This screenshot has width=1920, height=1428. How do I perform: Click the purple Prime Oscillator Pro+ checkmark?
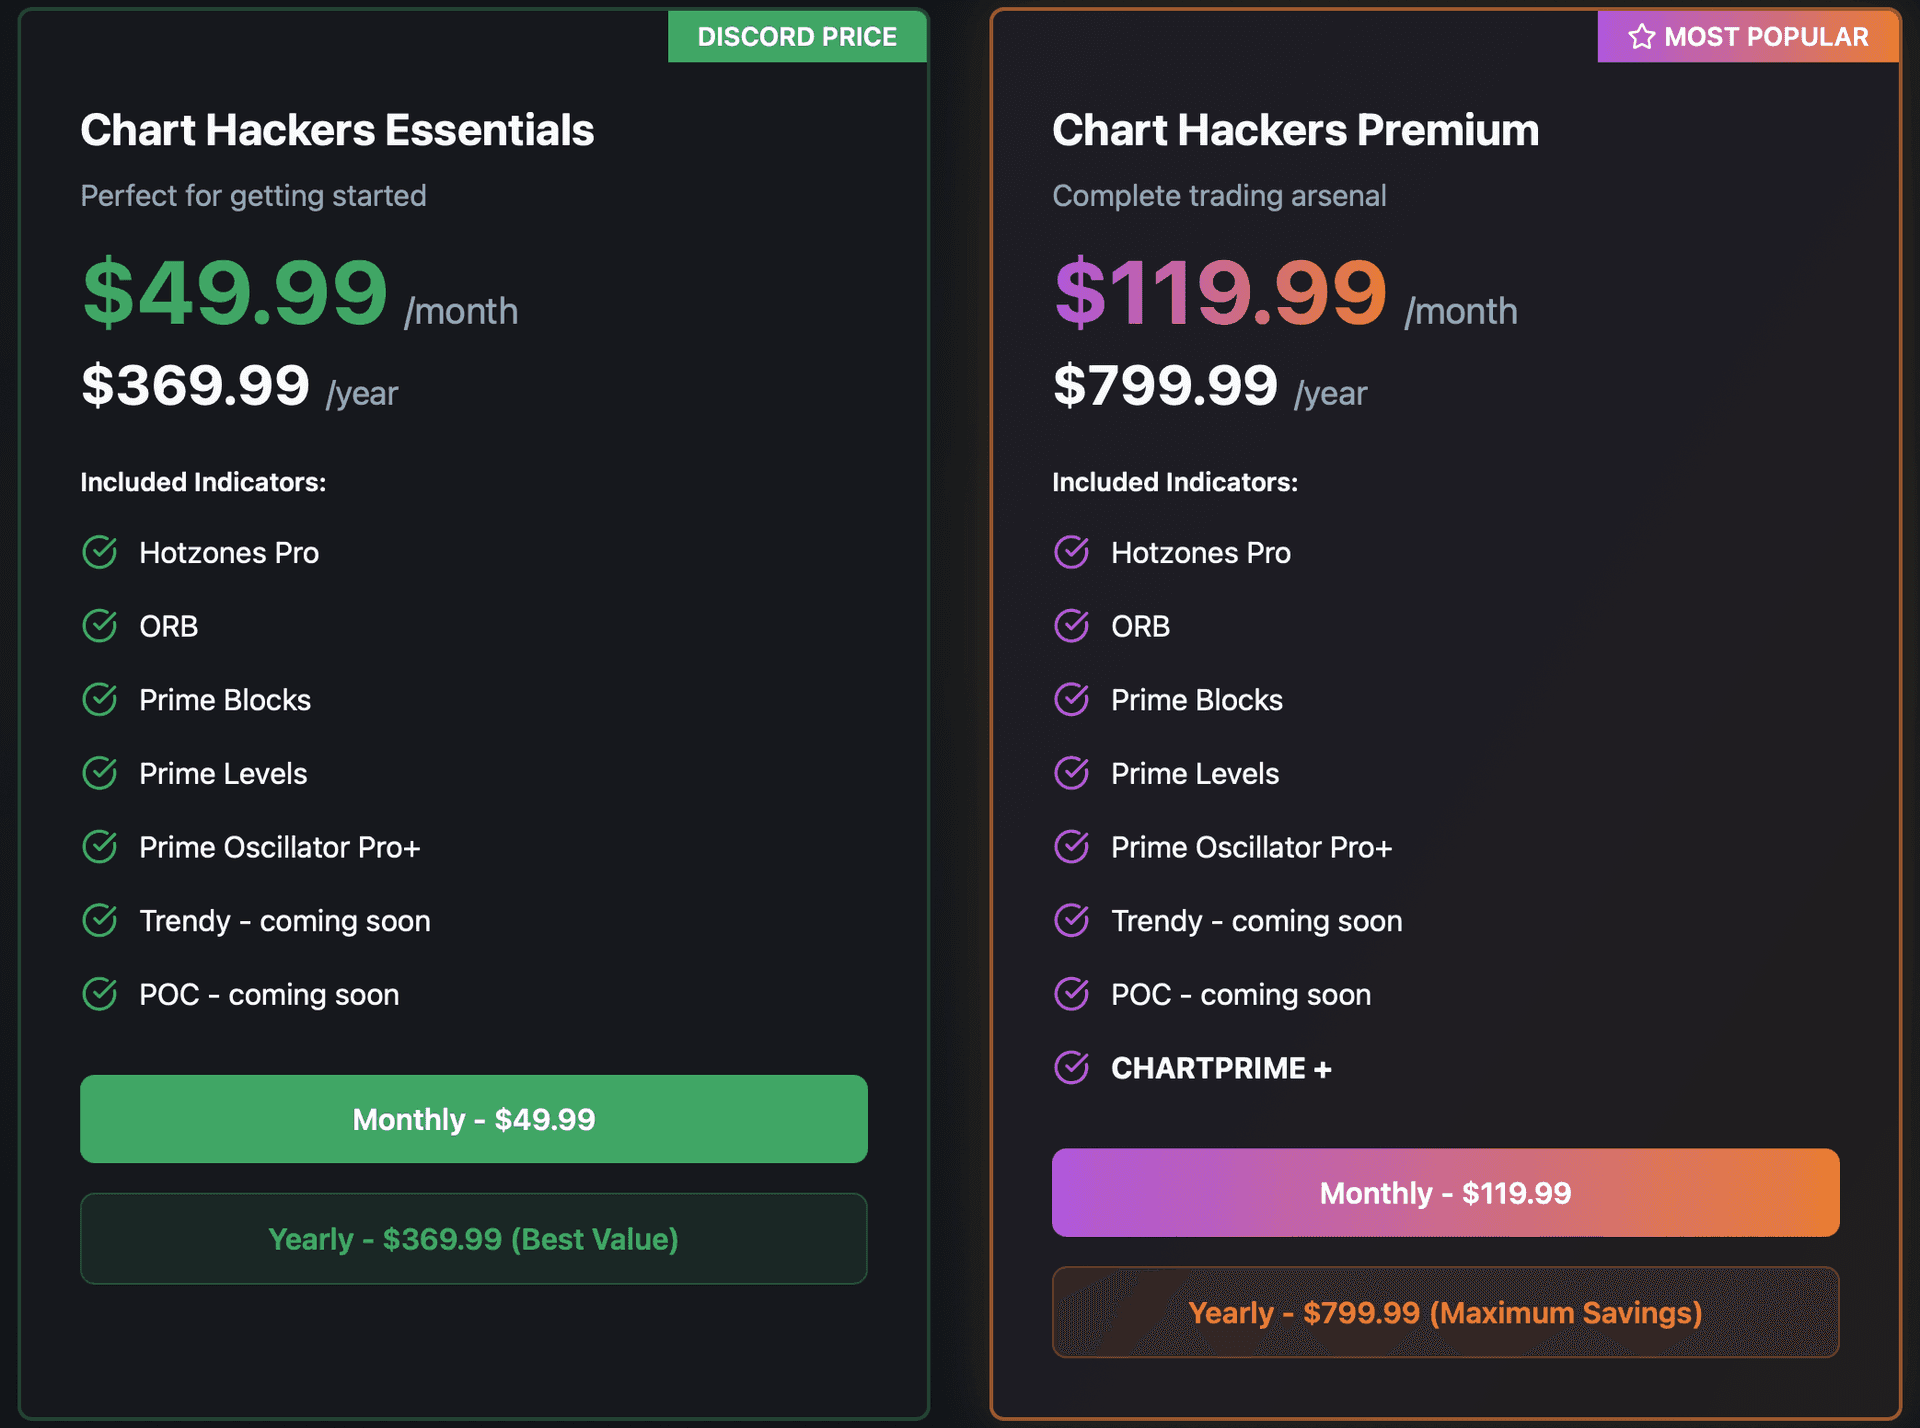1072,846
